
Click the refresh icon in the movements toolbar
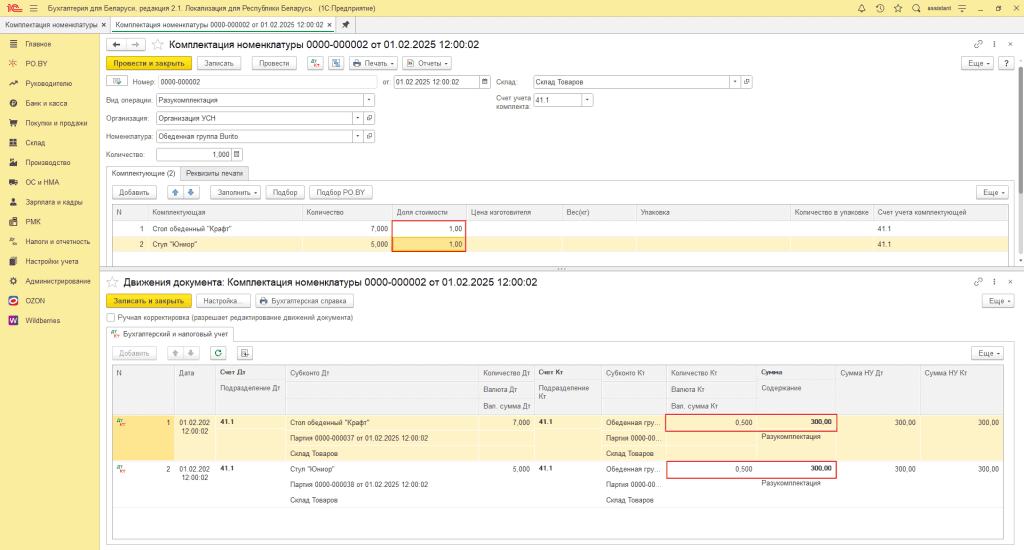tap(218, 353)
